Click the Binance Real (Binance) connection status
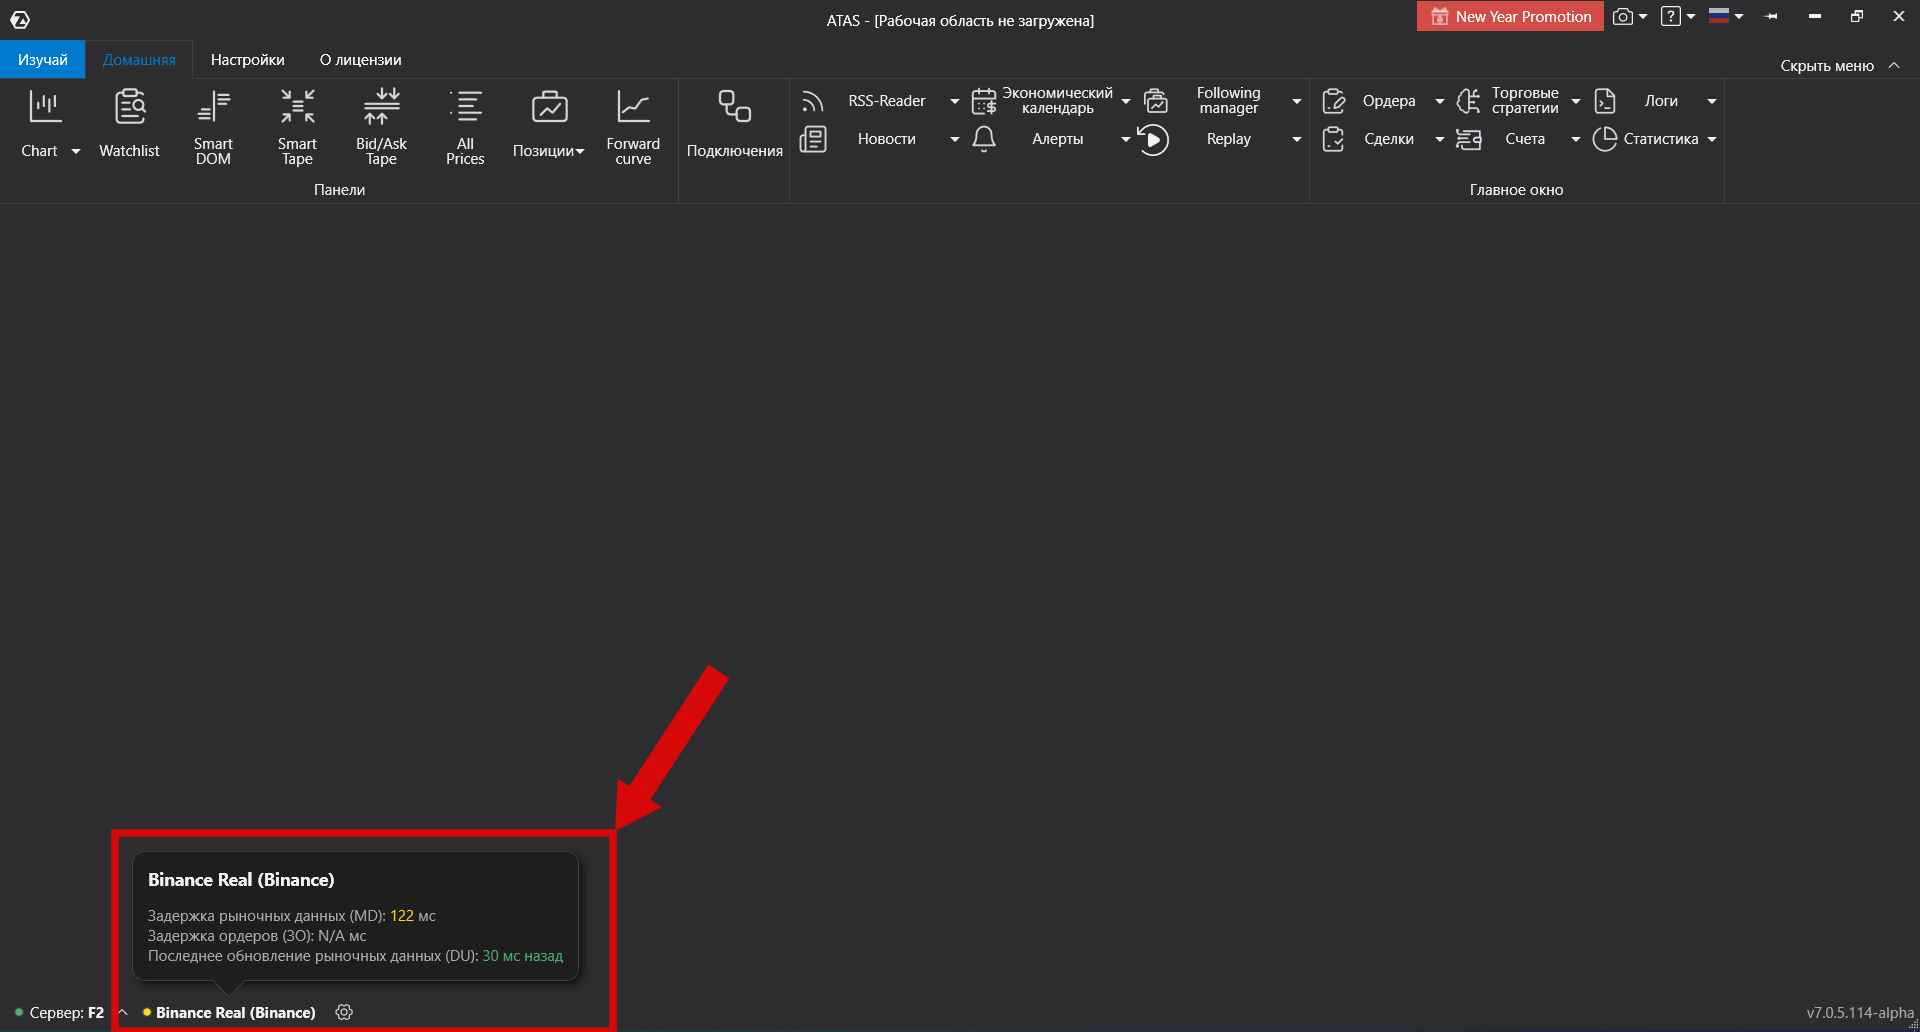 pos(229,1012)
